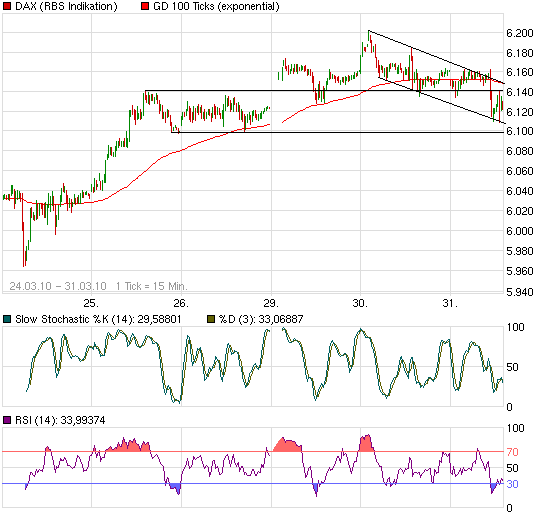Click the '31.' date axis label

[x=450, y=303]
